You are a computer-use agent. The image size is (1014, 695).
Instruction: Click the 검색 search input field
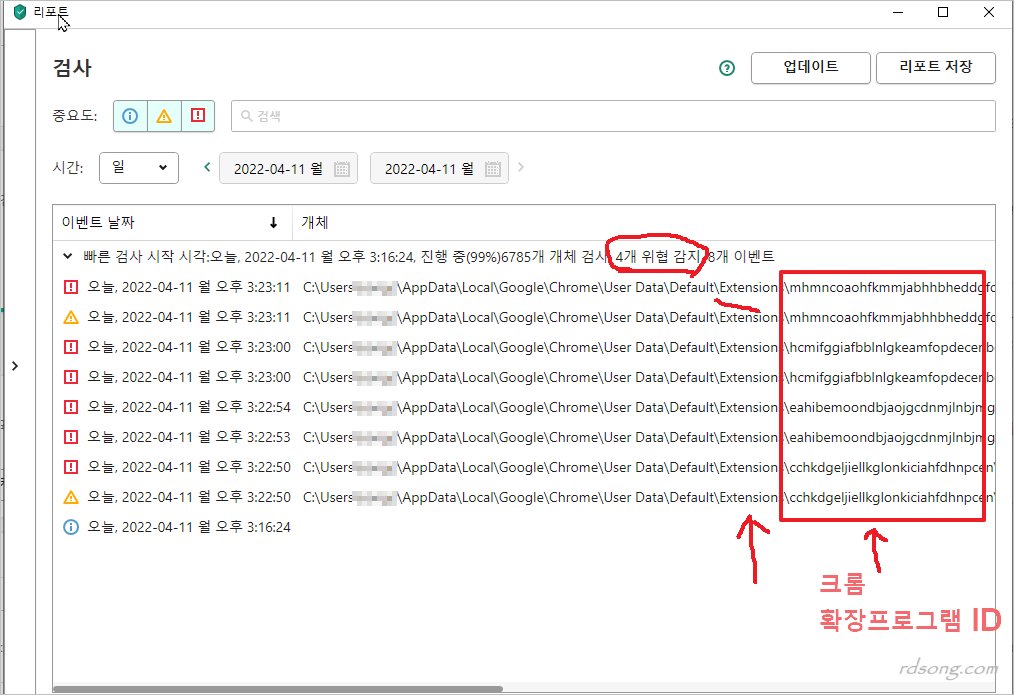point(613,116)
